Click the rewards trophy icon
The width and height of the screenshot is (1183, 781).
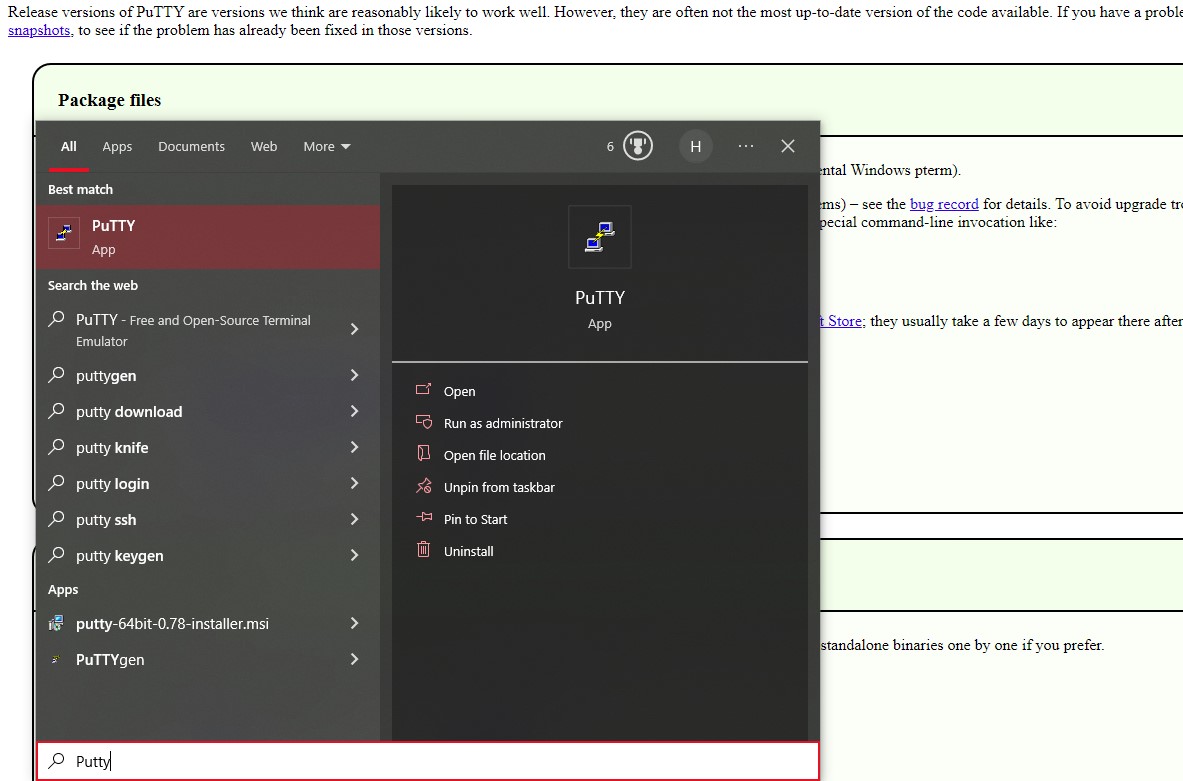[638, 146]
